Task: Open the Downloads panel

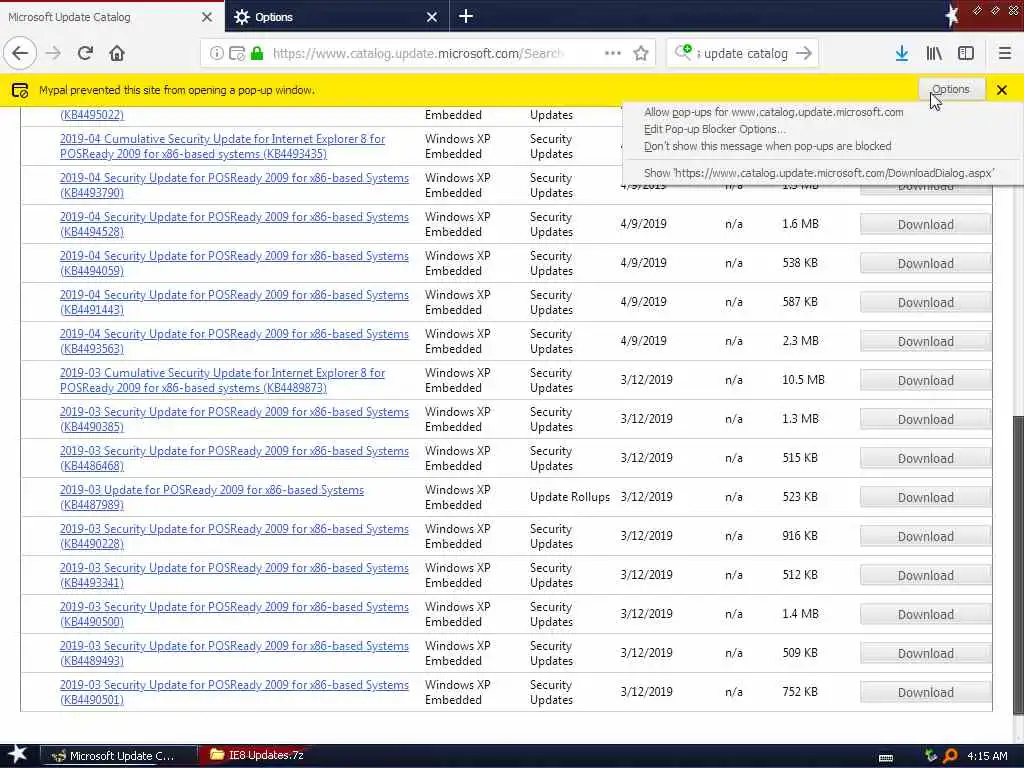Action: tap(902, 53)
